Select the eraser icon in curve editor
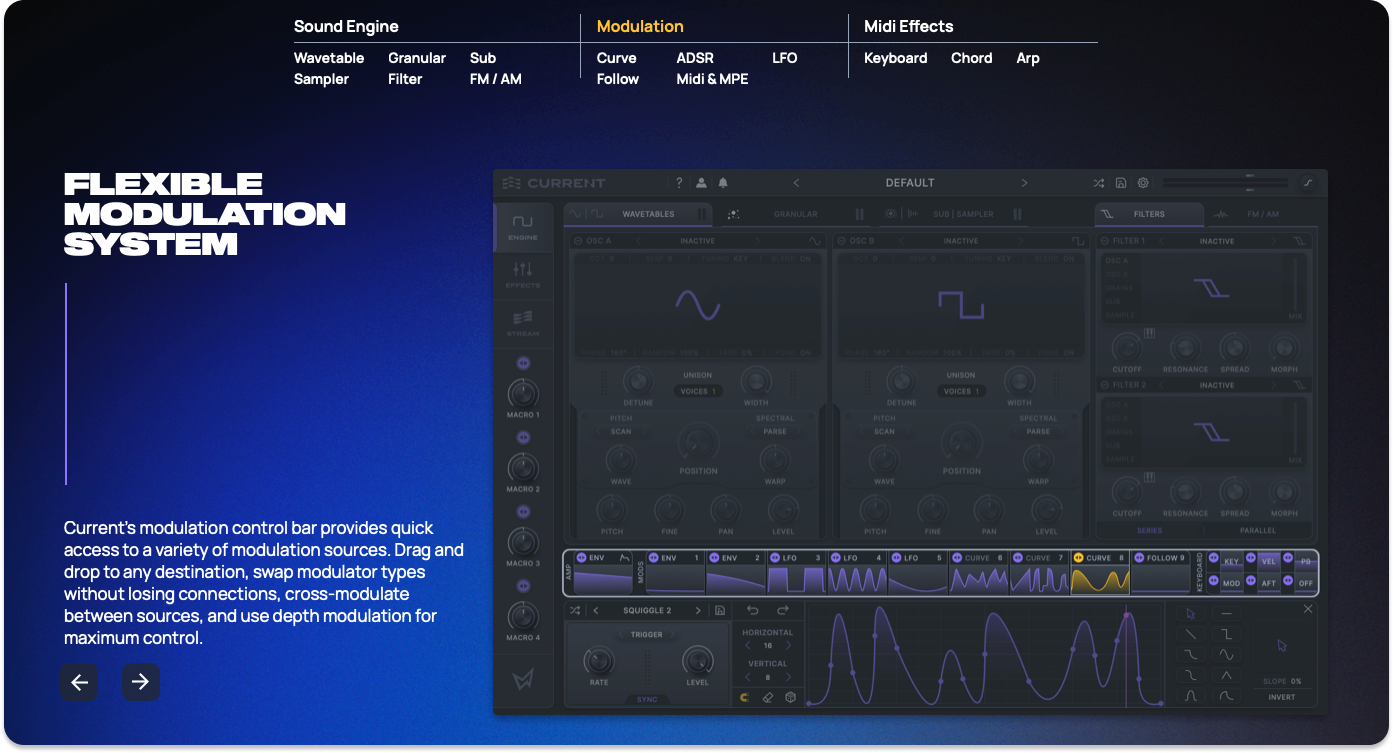The width and height of the screenshot is (1393, 753). tap(768, 697)
